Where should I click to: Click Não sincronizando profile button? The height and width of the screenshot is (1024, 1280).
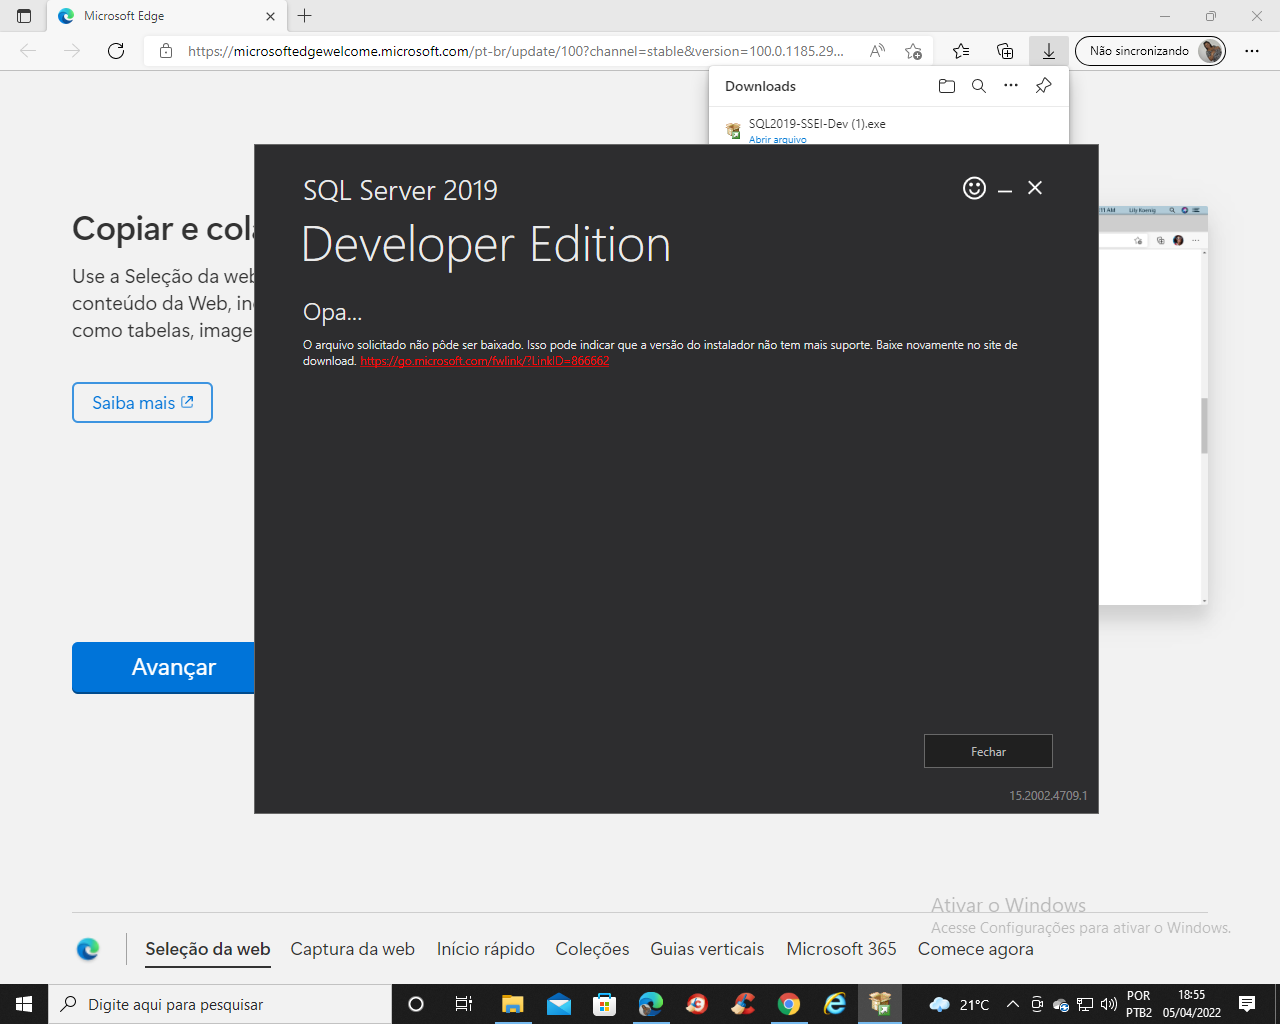pos(1150,51)
